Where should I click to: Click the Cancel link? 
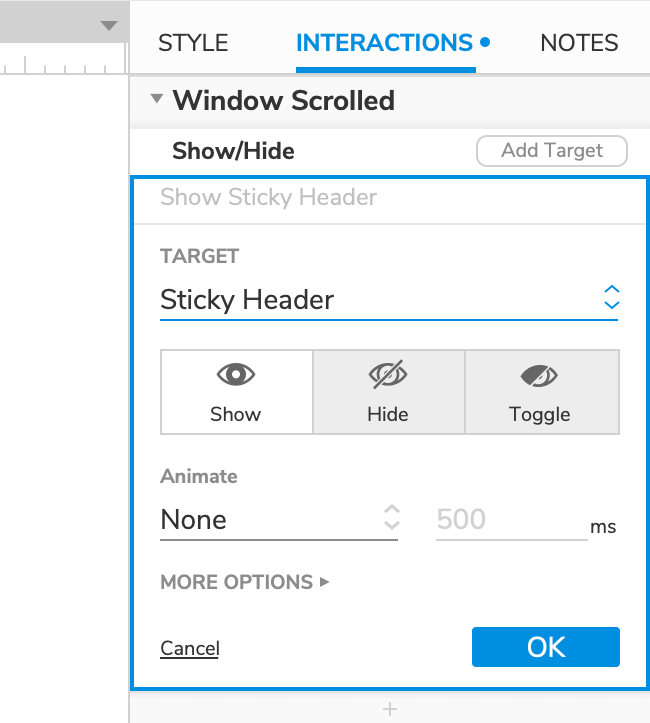190,648
